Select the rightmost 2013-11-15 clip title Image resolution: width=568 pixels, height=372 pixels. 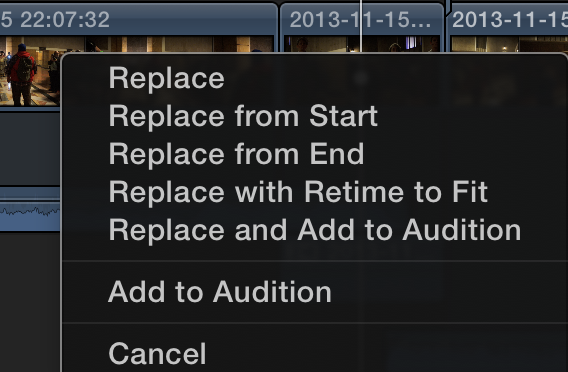pos(510,20)
